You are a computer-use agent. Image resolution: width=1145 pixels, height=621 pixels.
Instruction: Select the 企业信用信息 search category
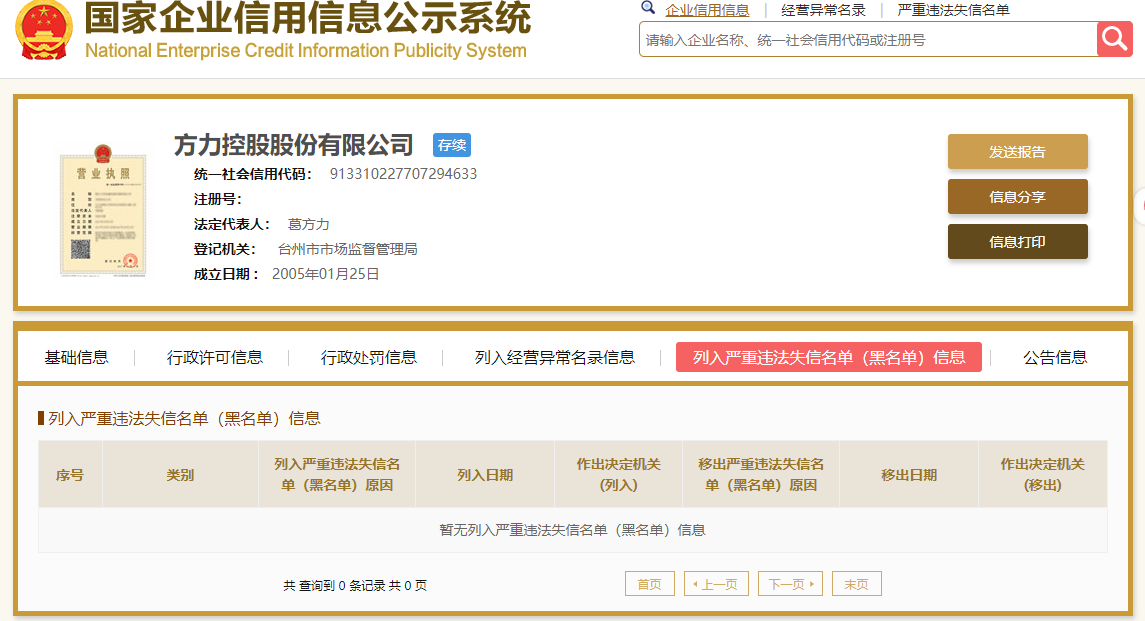coord(707,10)
